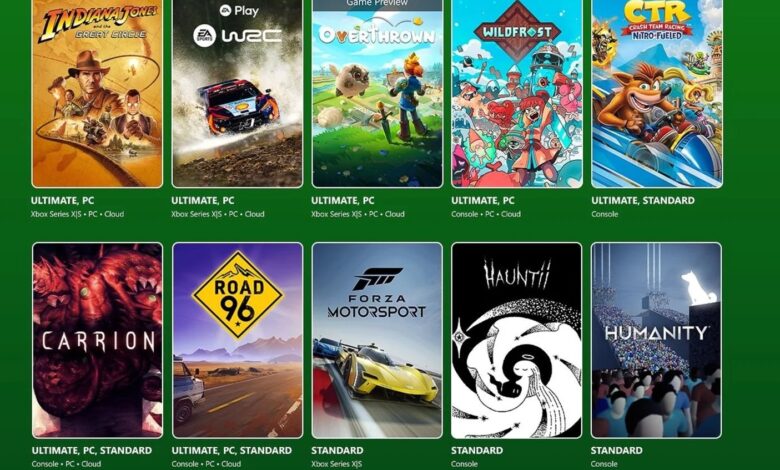Click 'ULTIMATE, PC' label under Indiana Jones

(x=63, y=201)
